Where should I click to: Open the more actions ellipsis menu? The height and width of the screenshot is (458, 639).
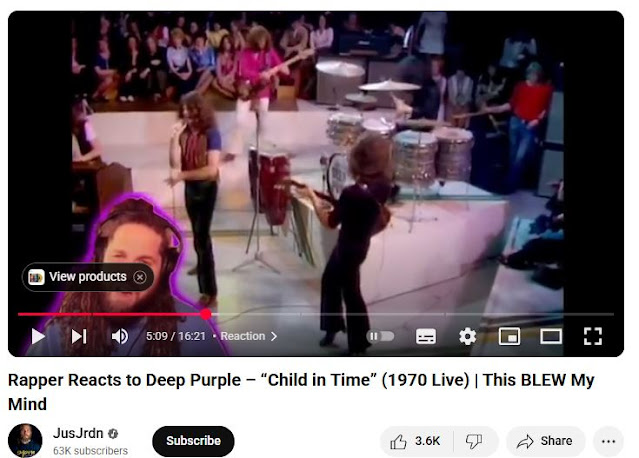pyautogui.click(x=608, y=441)
